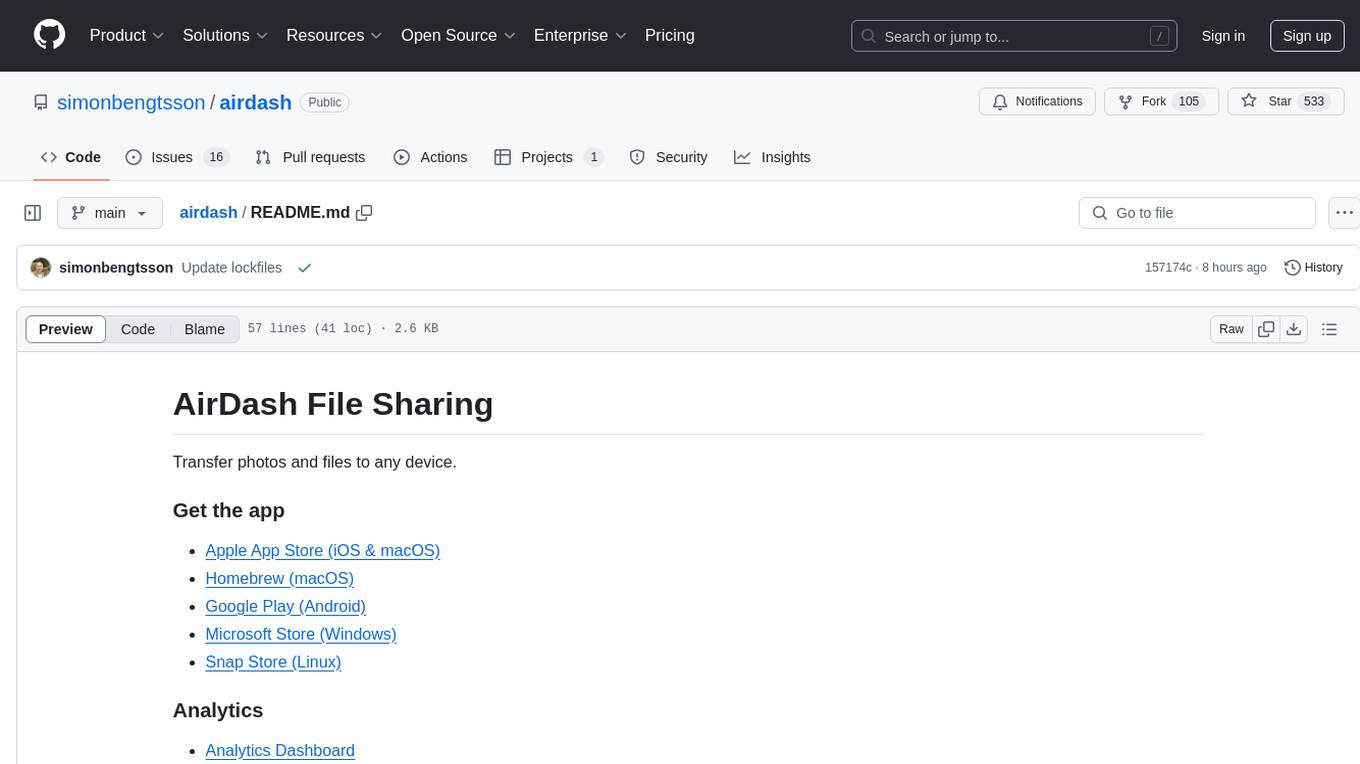Open the Raw file view

(x=1231, y=329)
